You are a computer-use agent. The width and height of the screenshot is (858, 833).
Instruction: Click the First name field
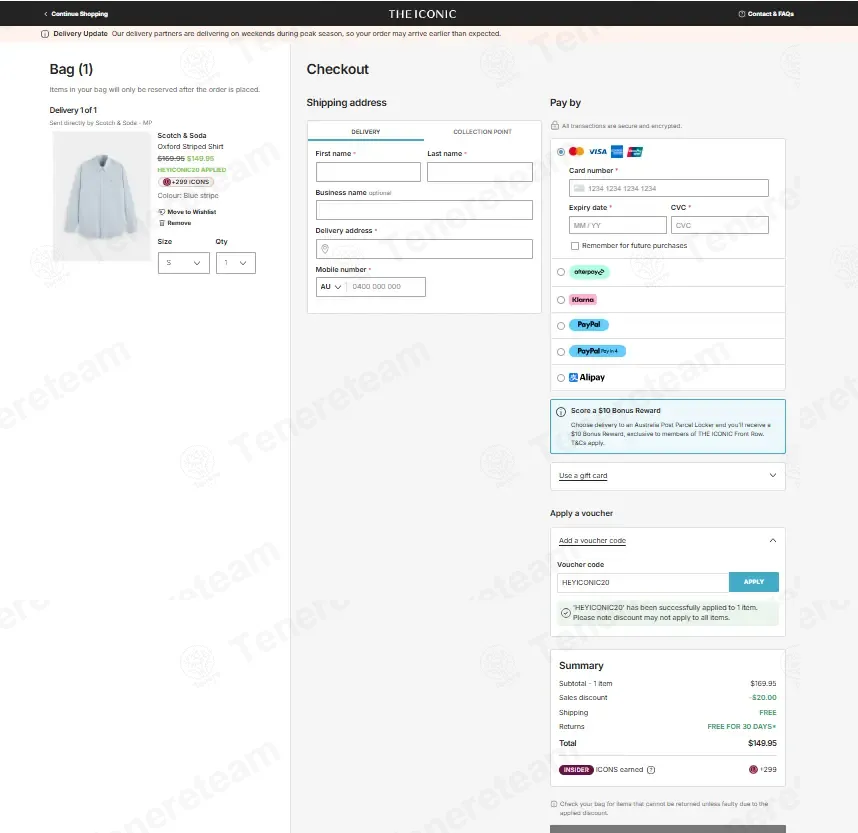[368, 172]
